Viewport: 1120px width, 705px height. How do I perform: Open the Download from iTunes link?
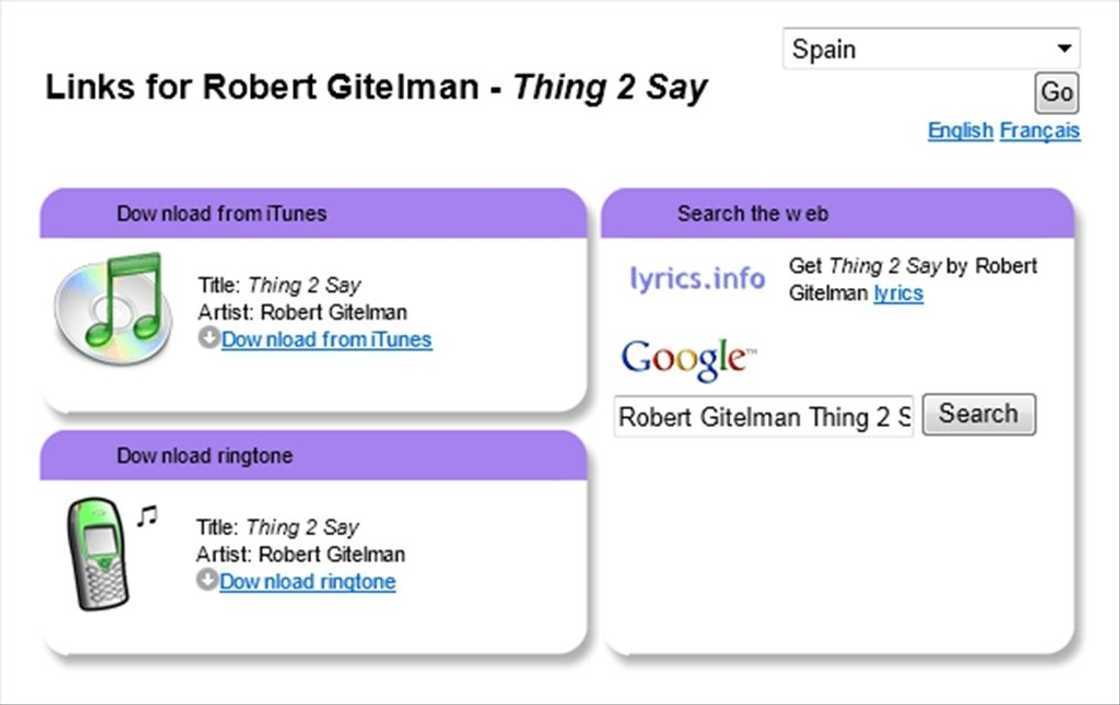click(x=327, y=339)
